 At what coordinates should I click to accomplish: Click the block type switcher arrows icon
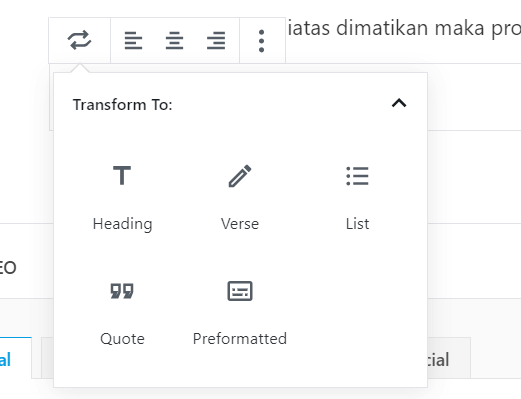pyautogui.click(x=79, y=40)
